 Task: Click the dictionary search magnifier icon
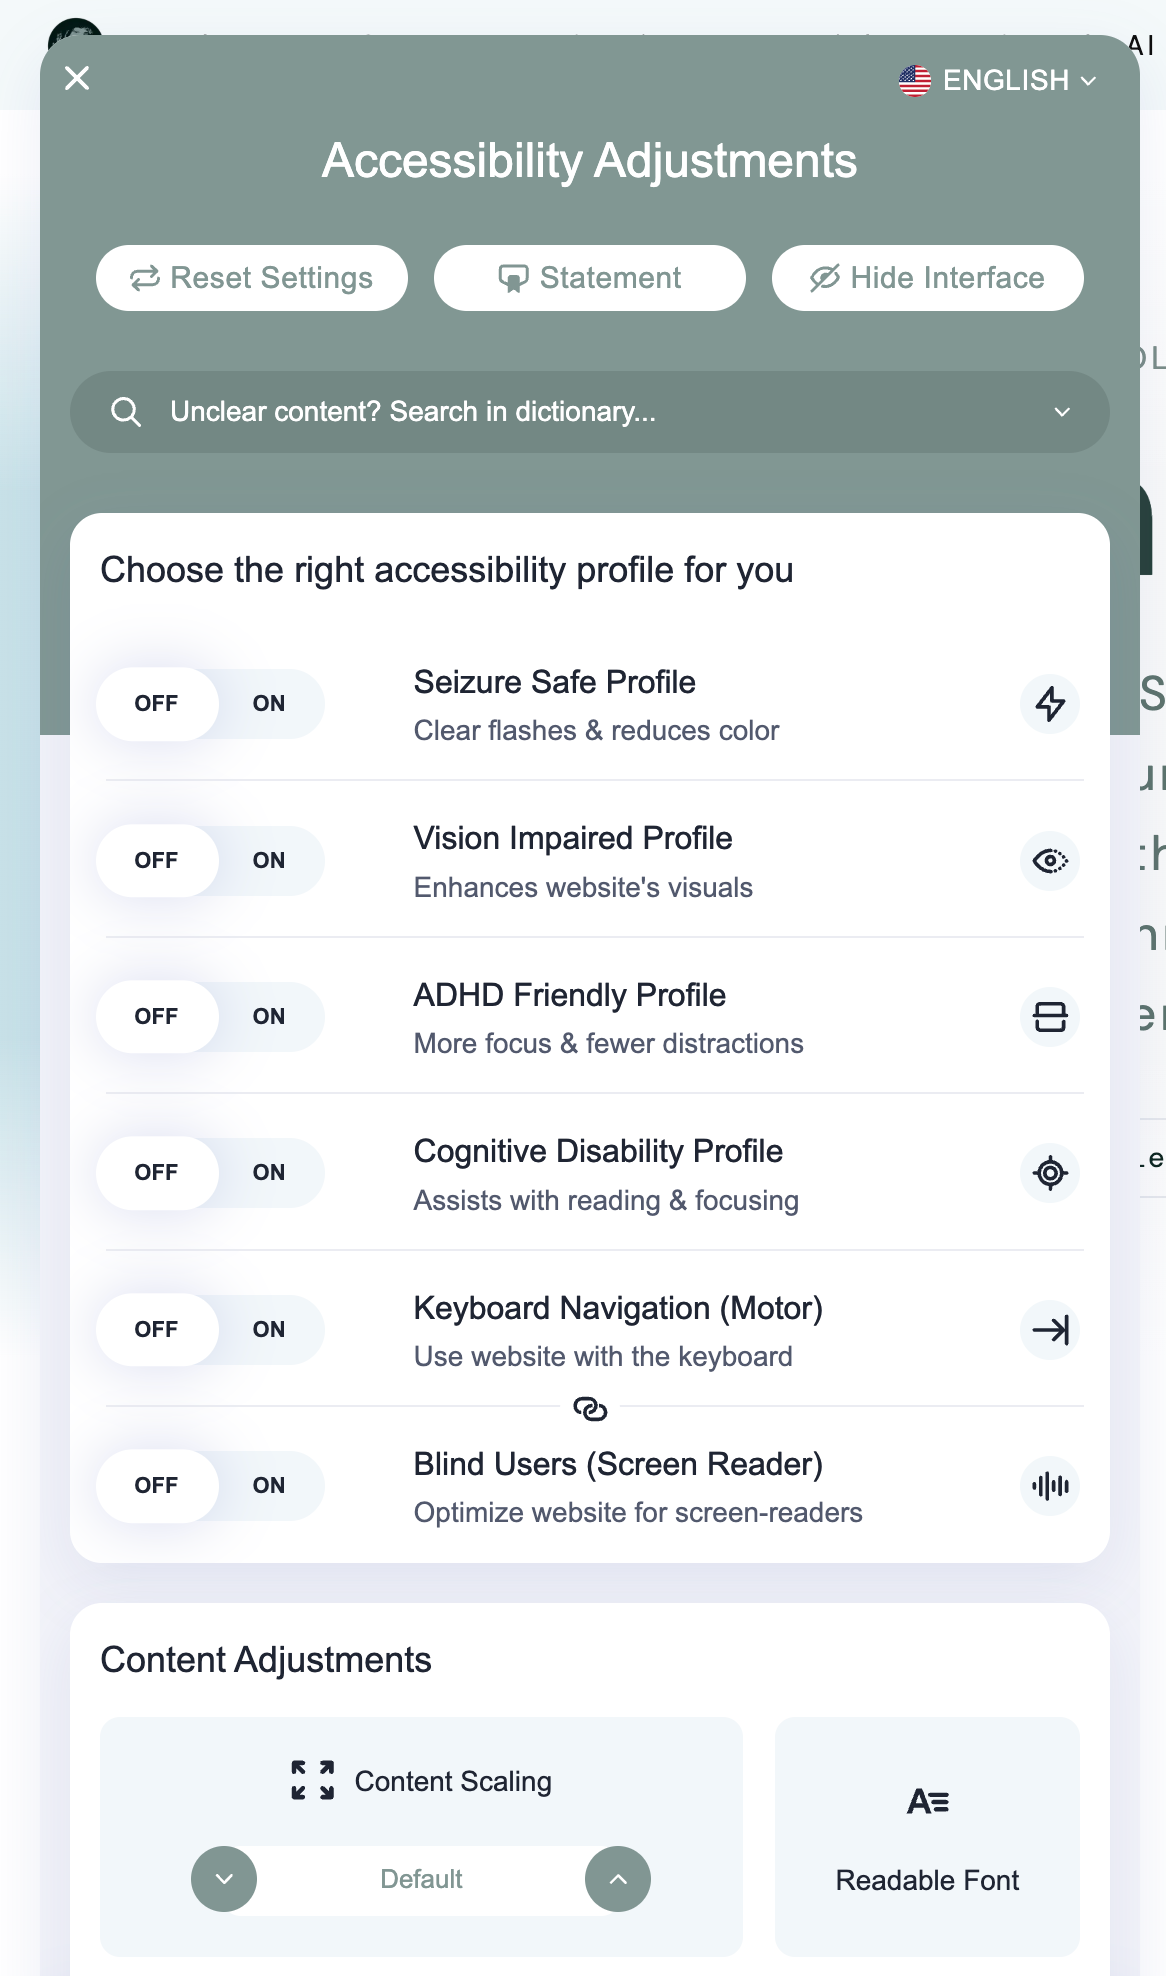(126, 412)
